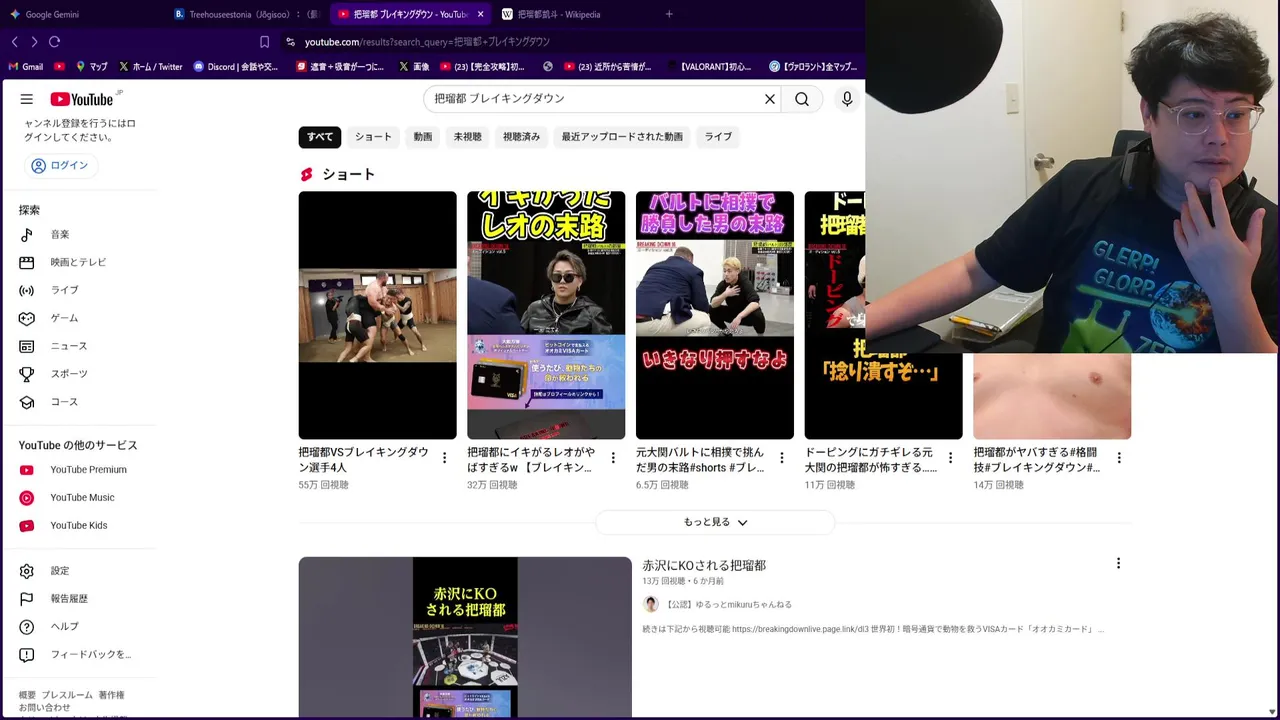This screenshot has height=720, width=1280.
Task: Switch to the Google Gemini tab
Action: [x=80, y=14]
